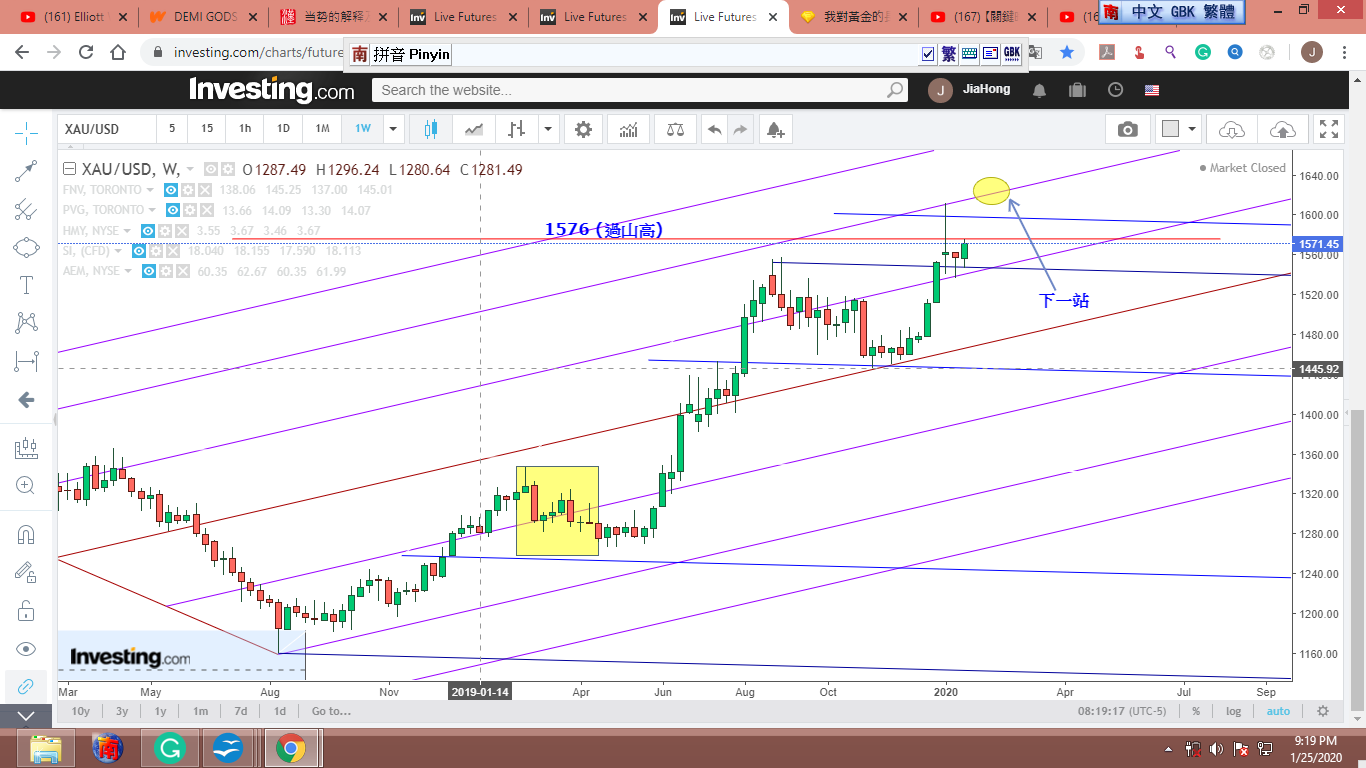This screenshot has height=768, width=1366.
Task: Open the chart properties gear icon
Action: (583, 129)
